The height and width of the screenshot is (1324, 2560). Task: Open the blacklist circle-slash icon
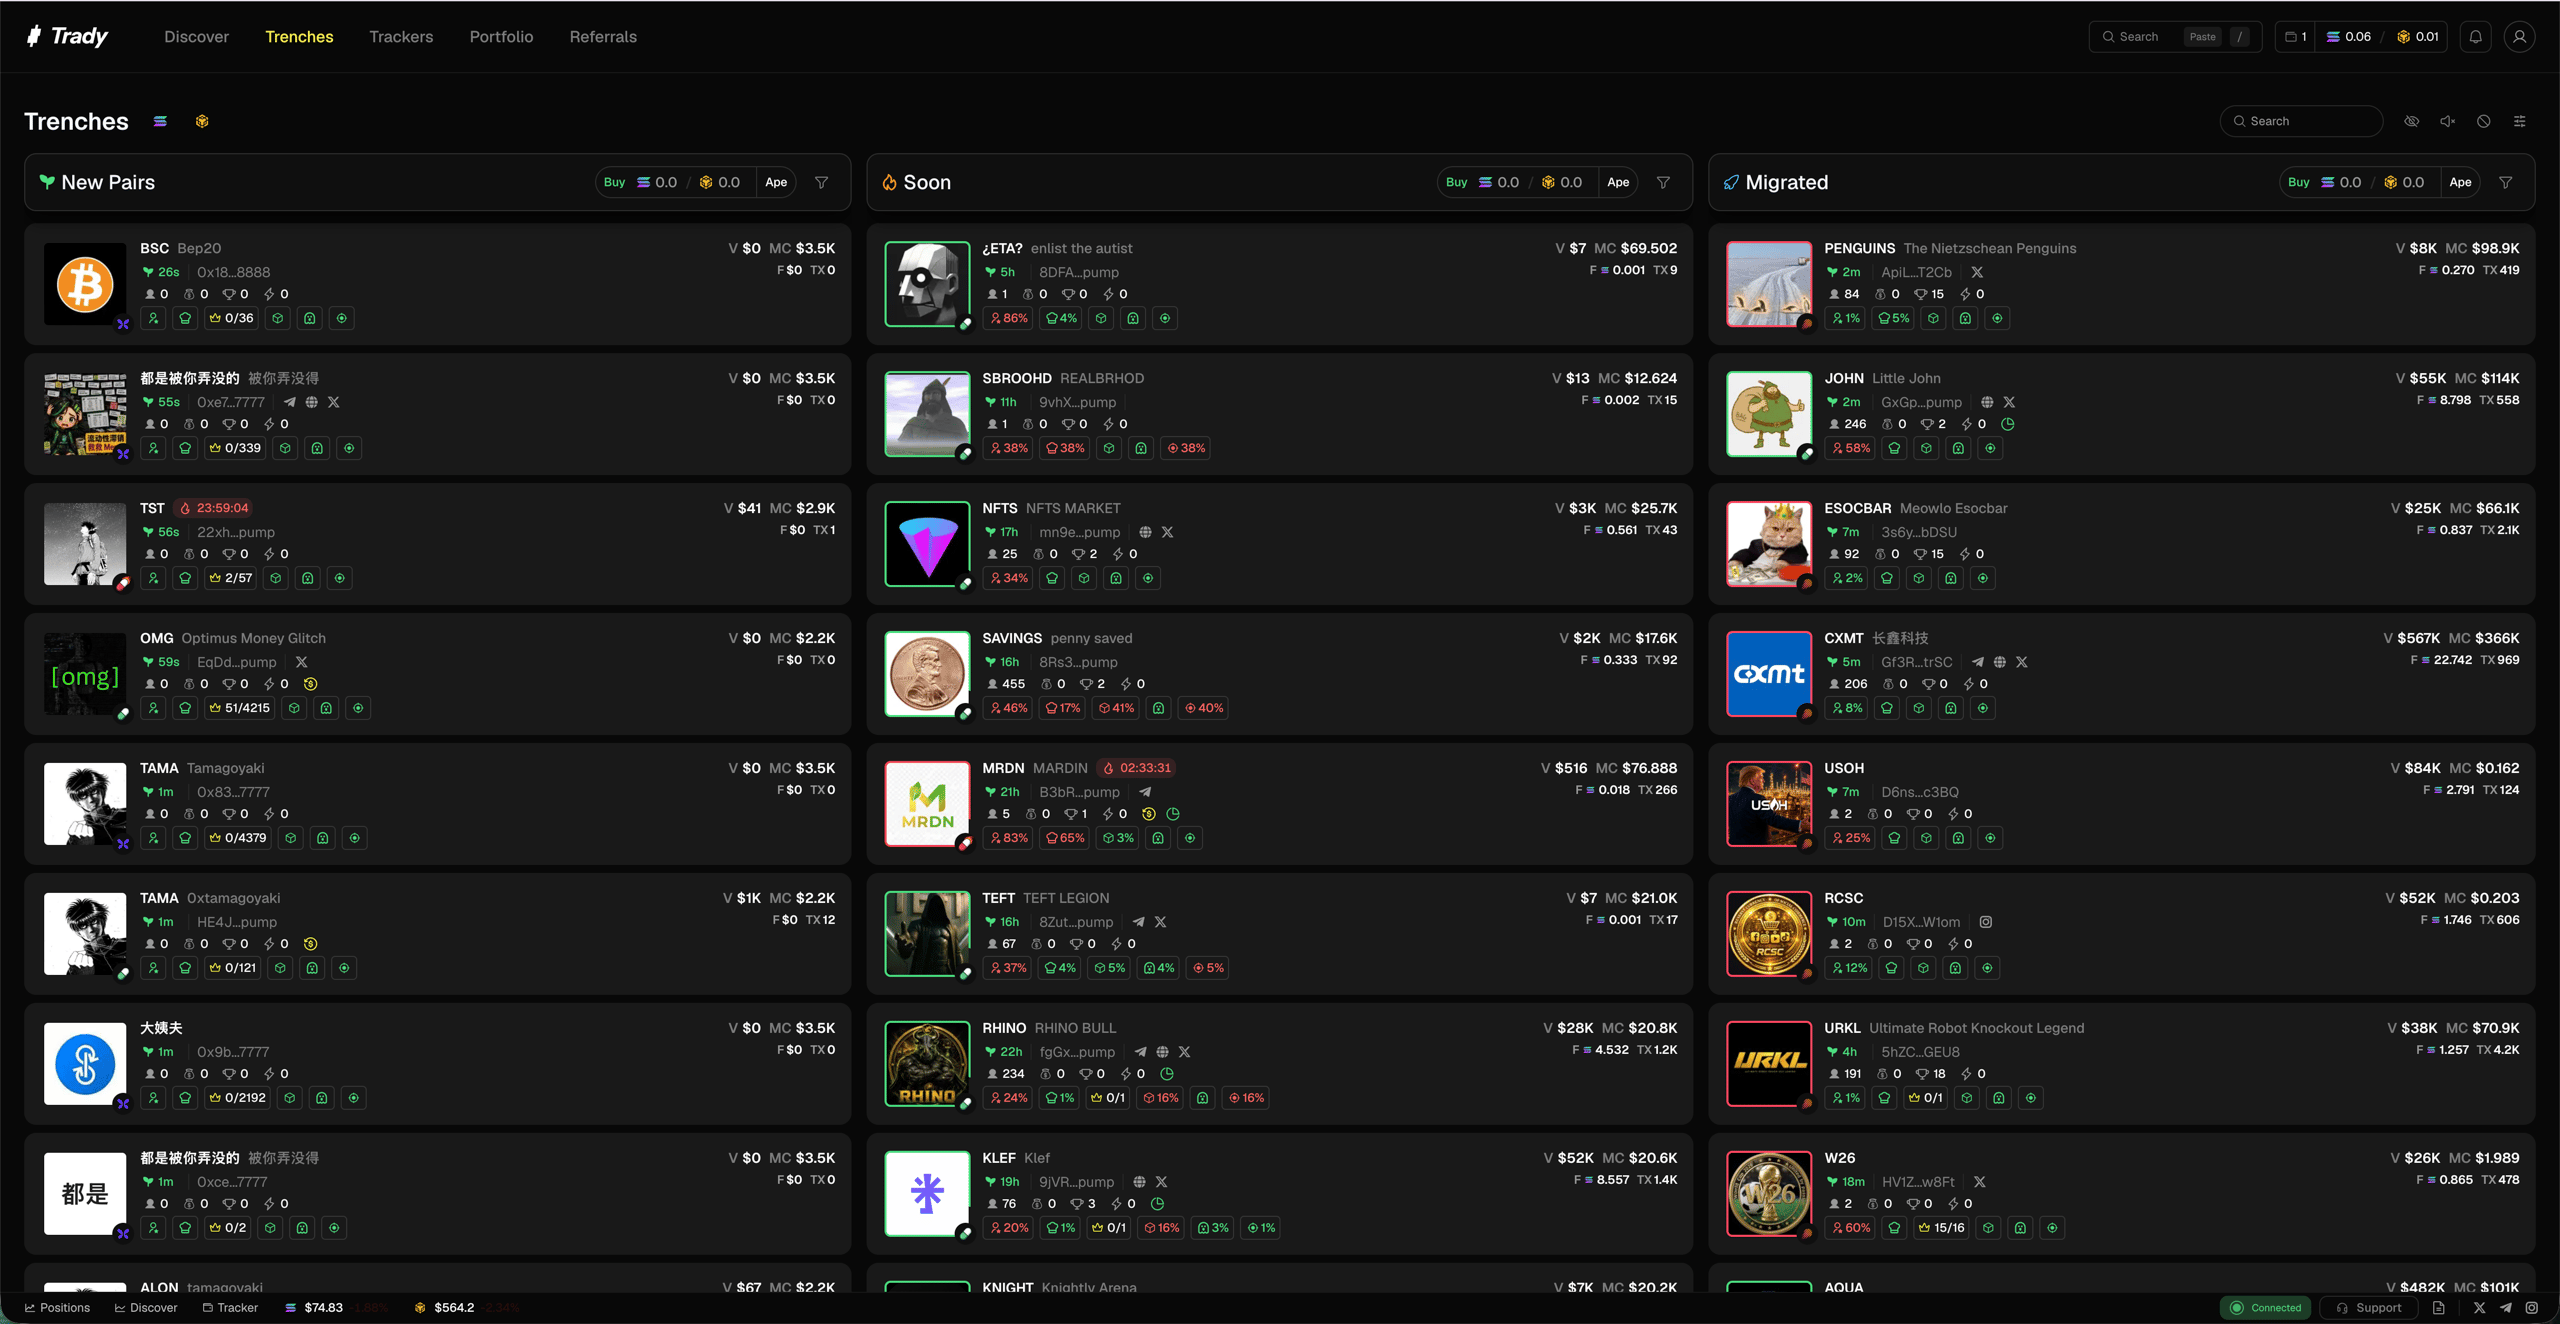(x=2484, y=121)
